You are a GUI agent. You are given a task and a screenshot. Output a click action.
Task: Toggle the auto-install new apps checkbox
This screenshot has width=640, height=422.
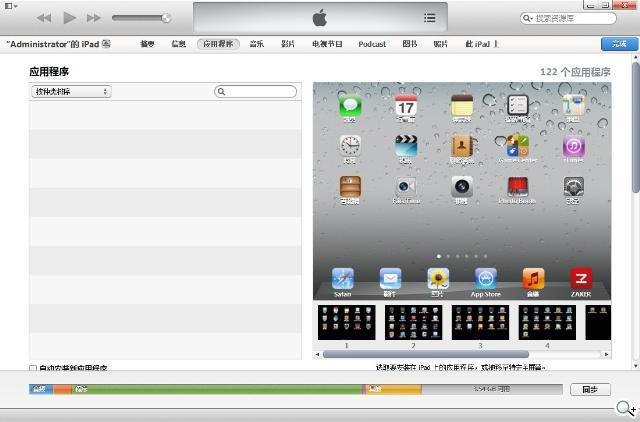coord(33,368)
